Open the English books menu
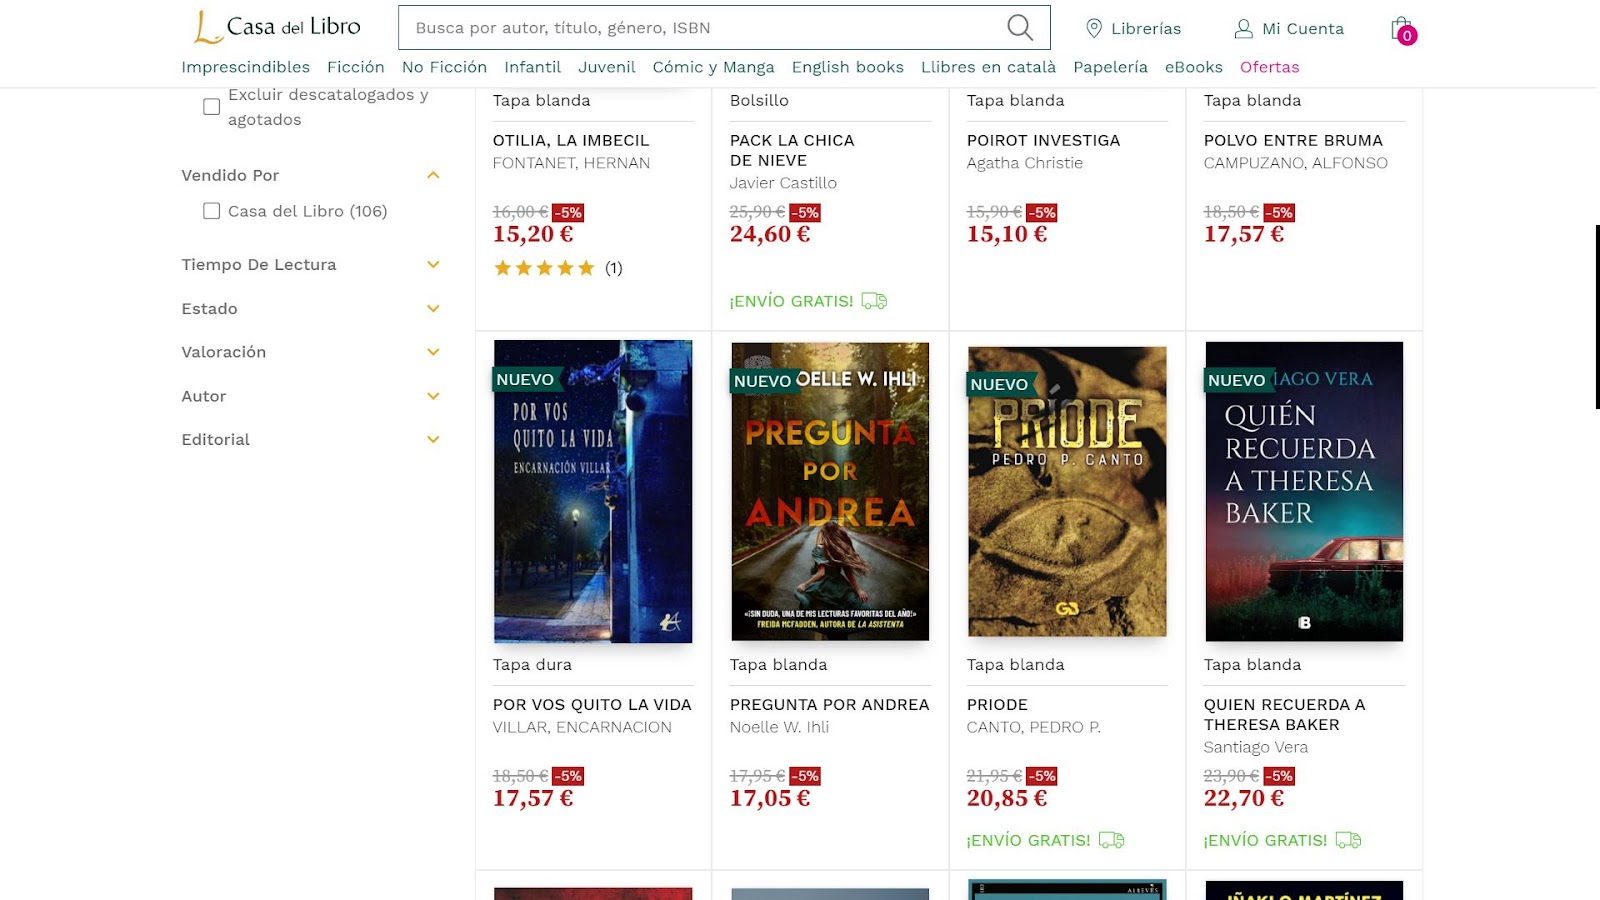The width and height of the screenshot is (1600, 900). [x=847, y=67]
